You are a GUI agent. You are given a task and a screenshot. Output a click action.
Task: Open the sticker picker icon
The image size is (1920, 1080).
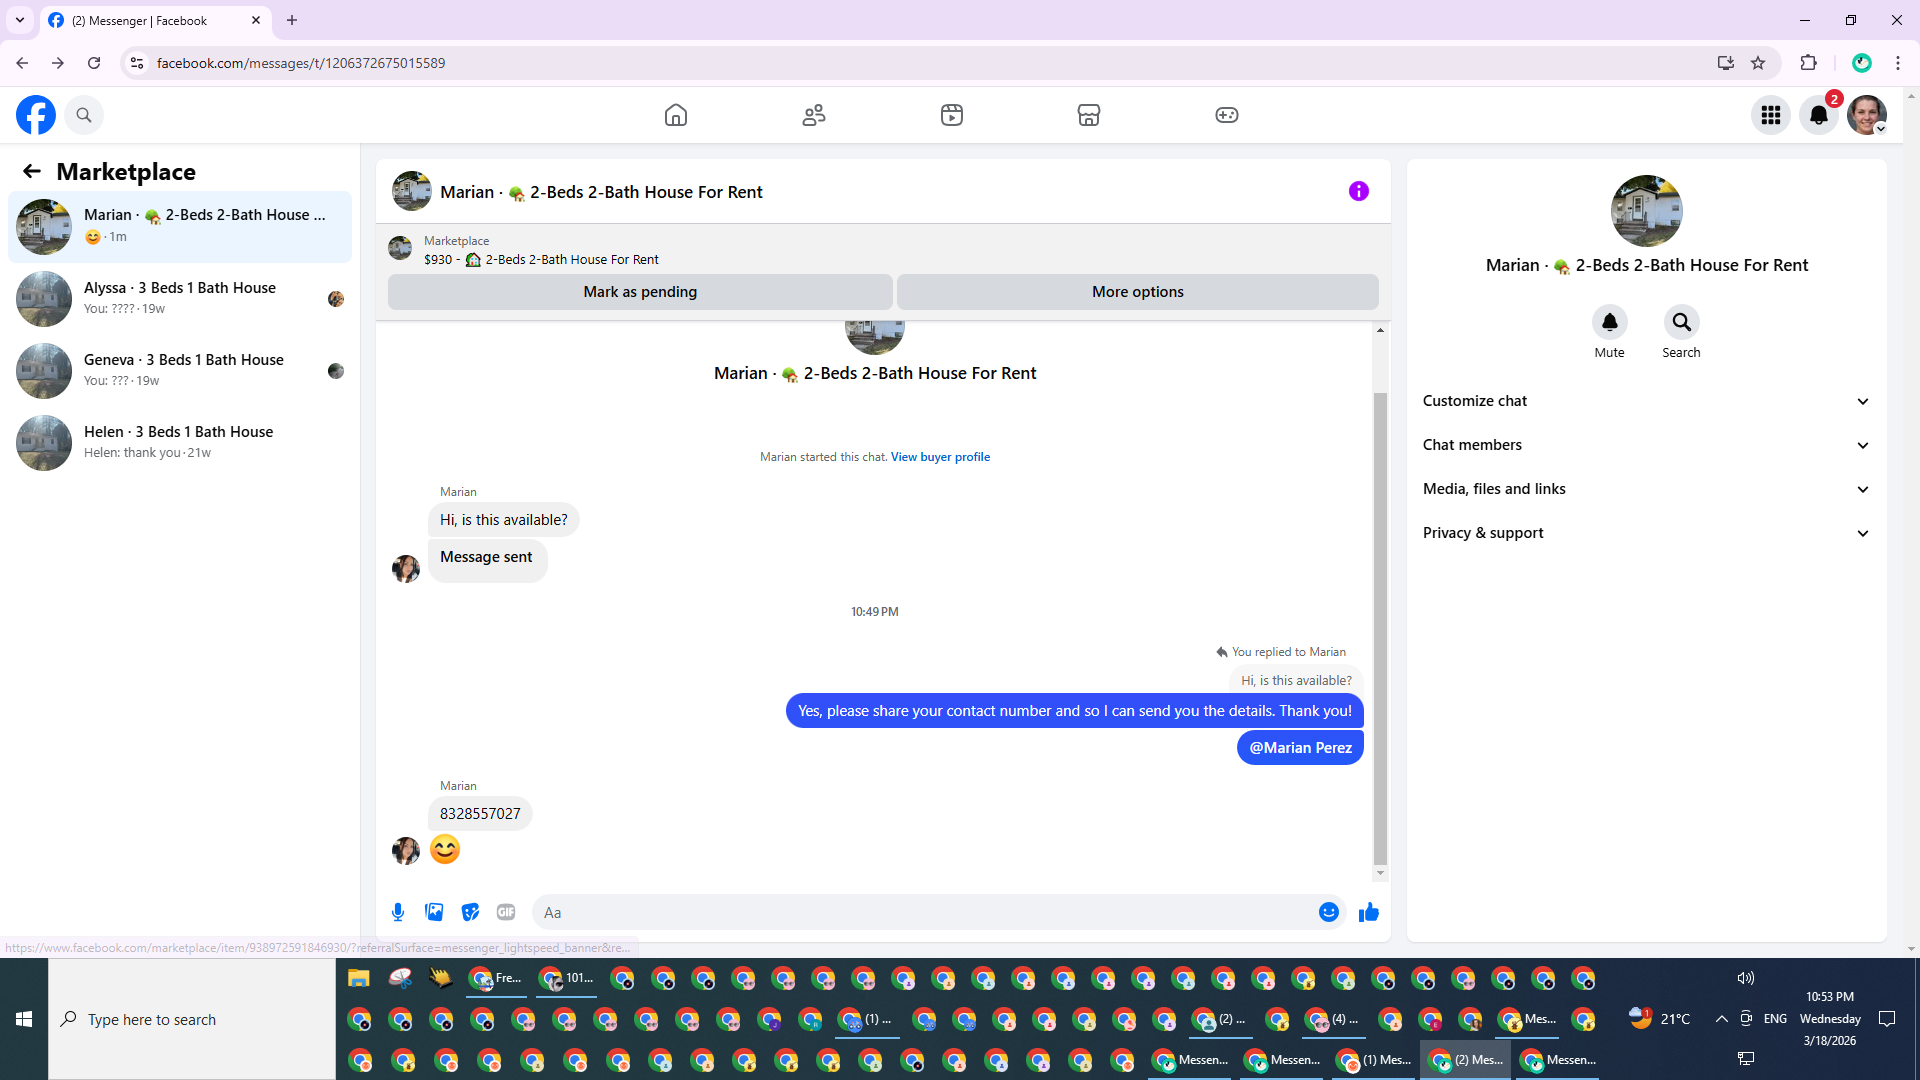(x=470, y=912)
